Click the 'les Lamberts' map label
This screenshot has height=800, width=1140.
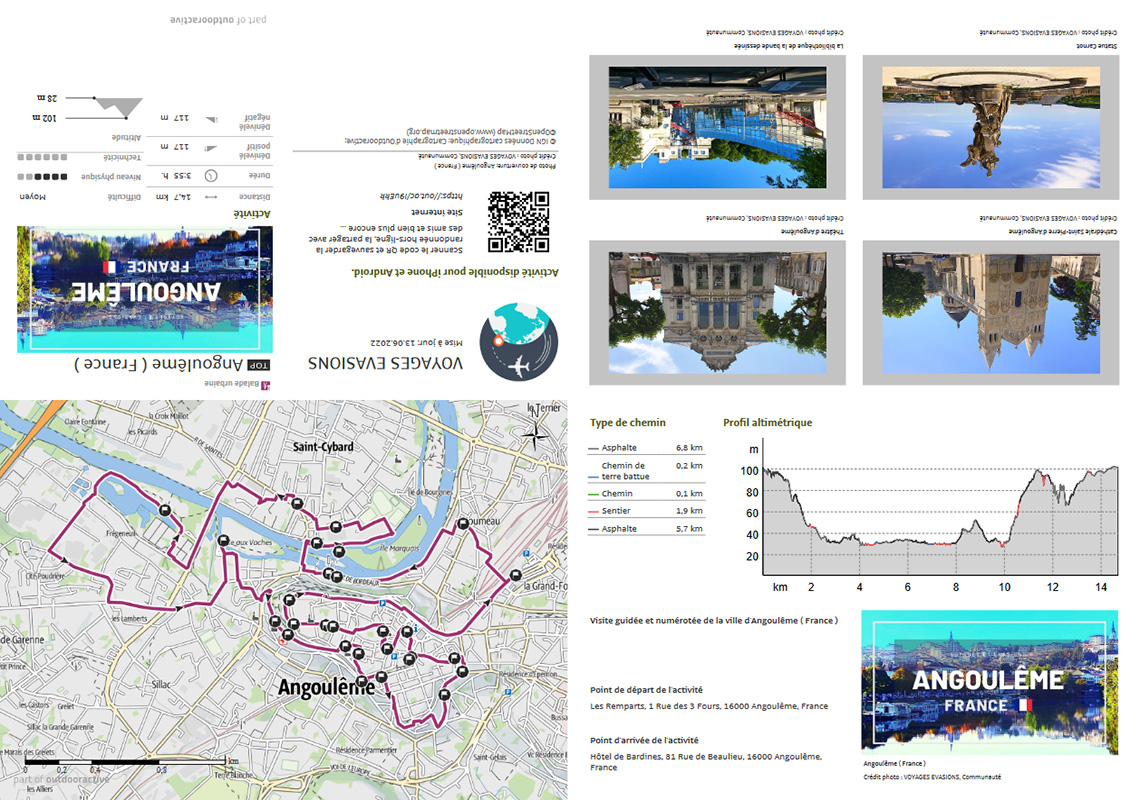[x=129, y=619]
